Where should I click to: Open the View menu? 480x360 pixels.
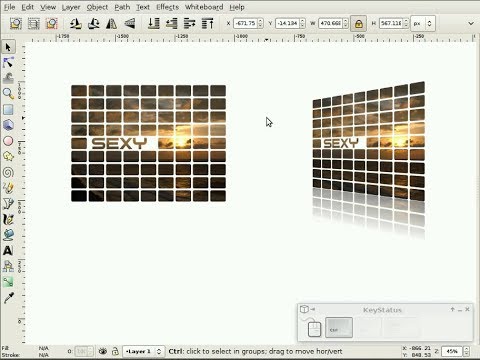coord(48,7)
